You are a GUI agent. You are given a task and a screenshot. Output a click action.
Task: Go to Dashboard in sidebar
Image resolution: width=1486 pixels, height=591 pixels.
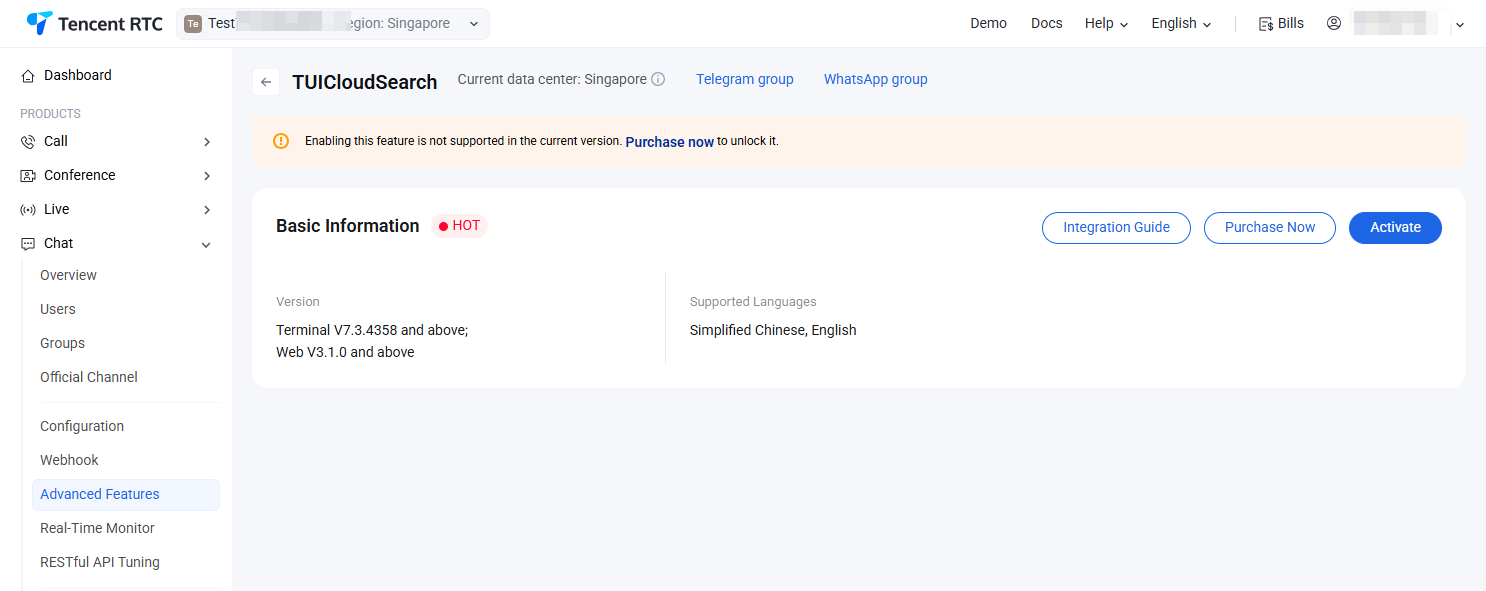coord(78,75)
